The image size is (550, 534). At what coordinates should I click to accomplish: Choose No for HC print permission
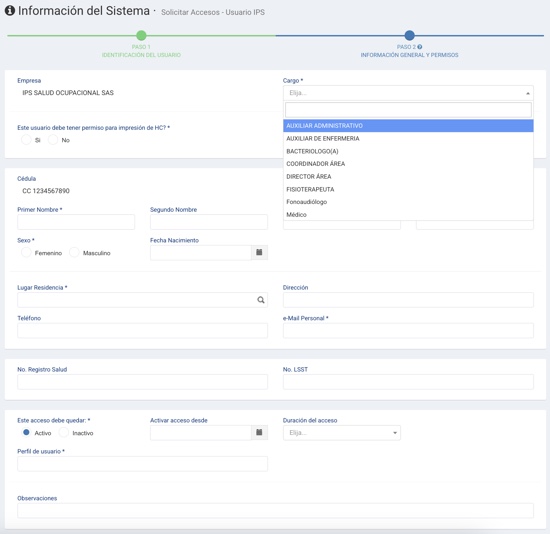53,140
